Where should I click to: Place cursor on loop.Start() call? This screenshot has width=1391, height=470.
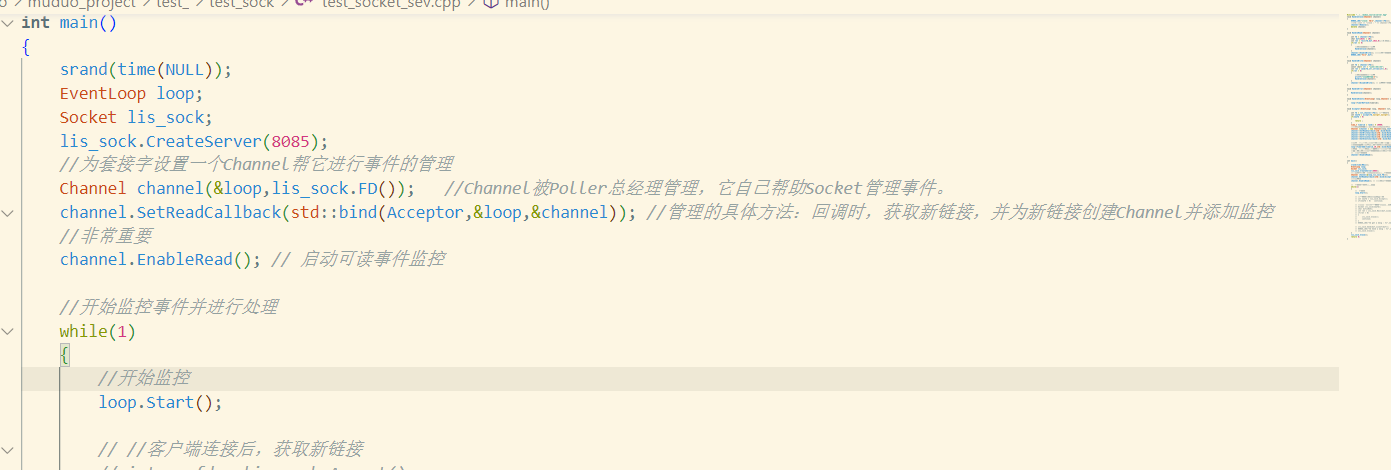(x=160, y=402)
